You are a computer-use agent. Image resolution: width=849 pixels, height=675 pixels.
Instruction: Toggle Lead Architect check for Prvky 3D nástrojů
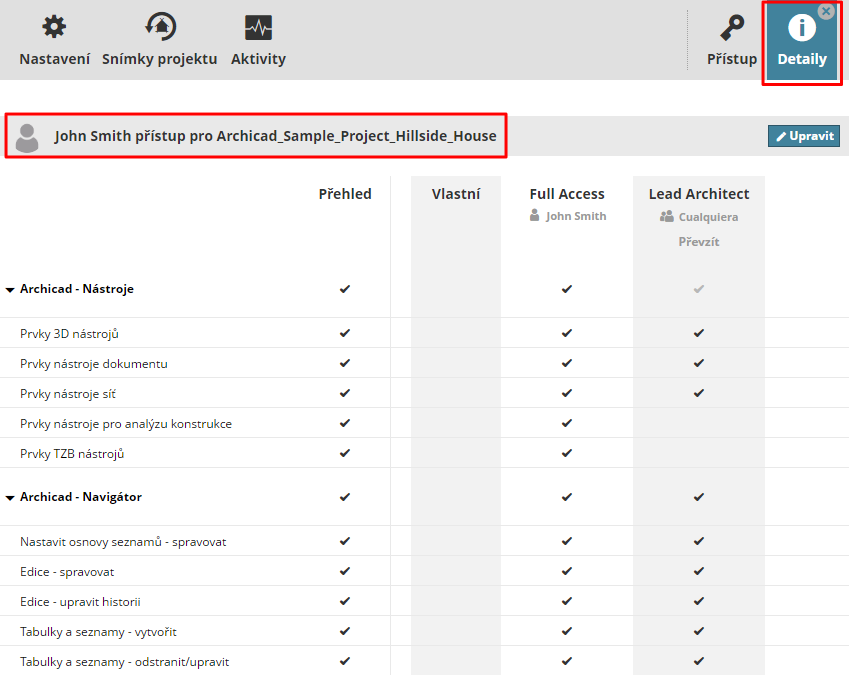tap(699, 333)
